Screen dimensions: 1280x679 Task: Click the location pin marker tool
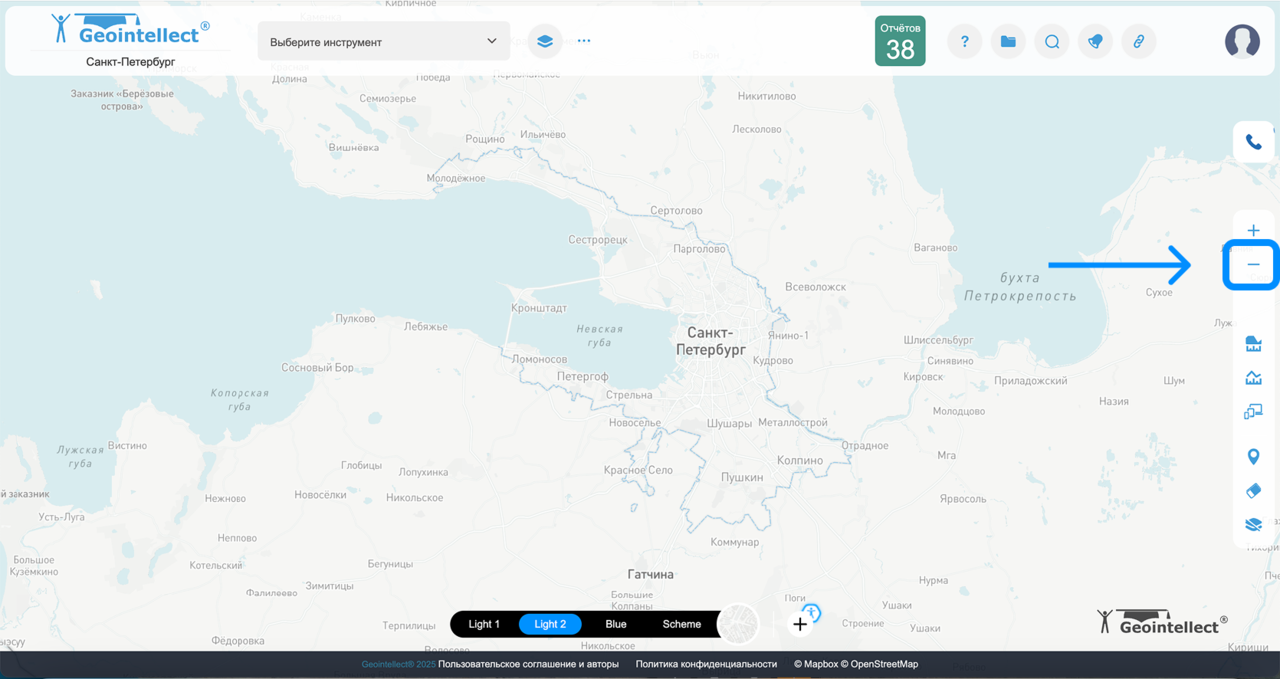pos(1253,457)
